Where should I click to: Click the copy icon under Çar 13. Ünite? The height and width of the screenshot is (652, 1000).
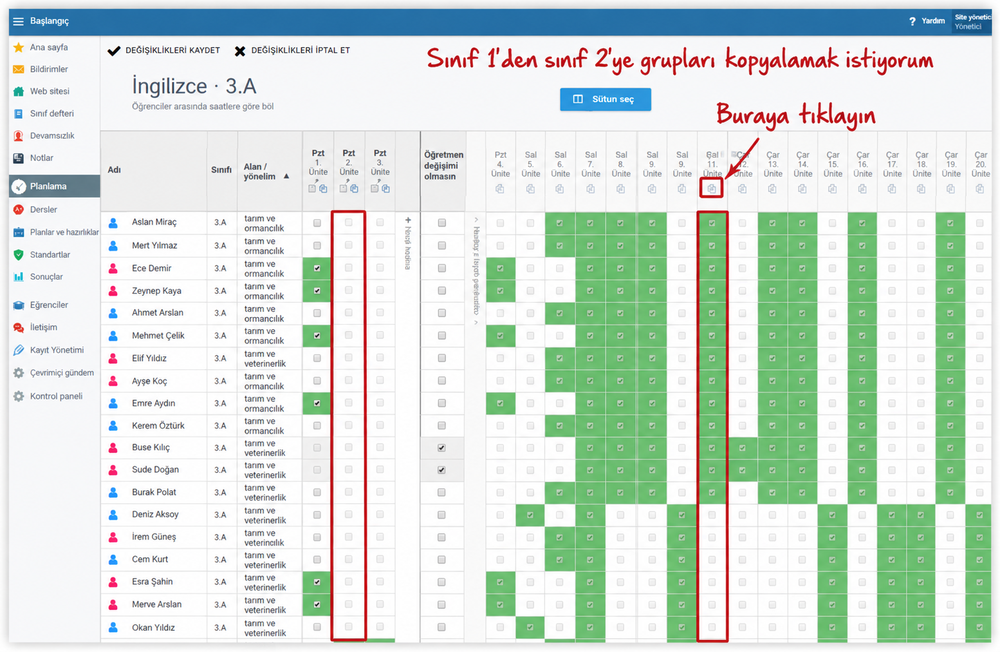(x=772, y=189)
